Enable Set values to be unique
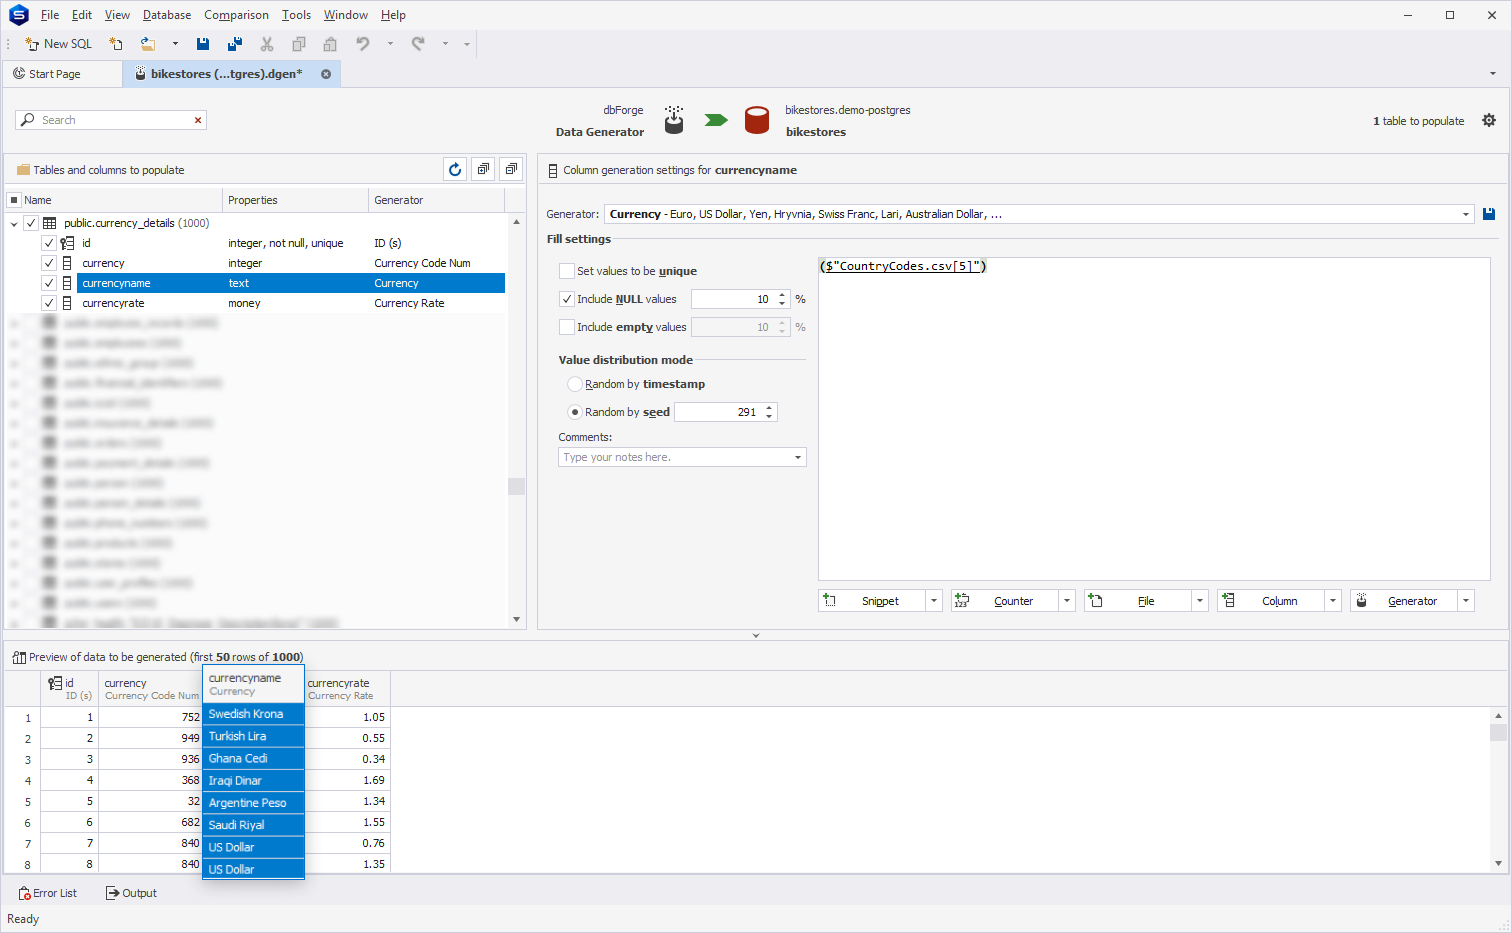Image resolution: width=1512 pixels, height=933 pixels. [x=567, y=271]
